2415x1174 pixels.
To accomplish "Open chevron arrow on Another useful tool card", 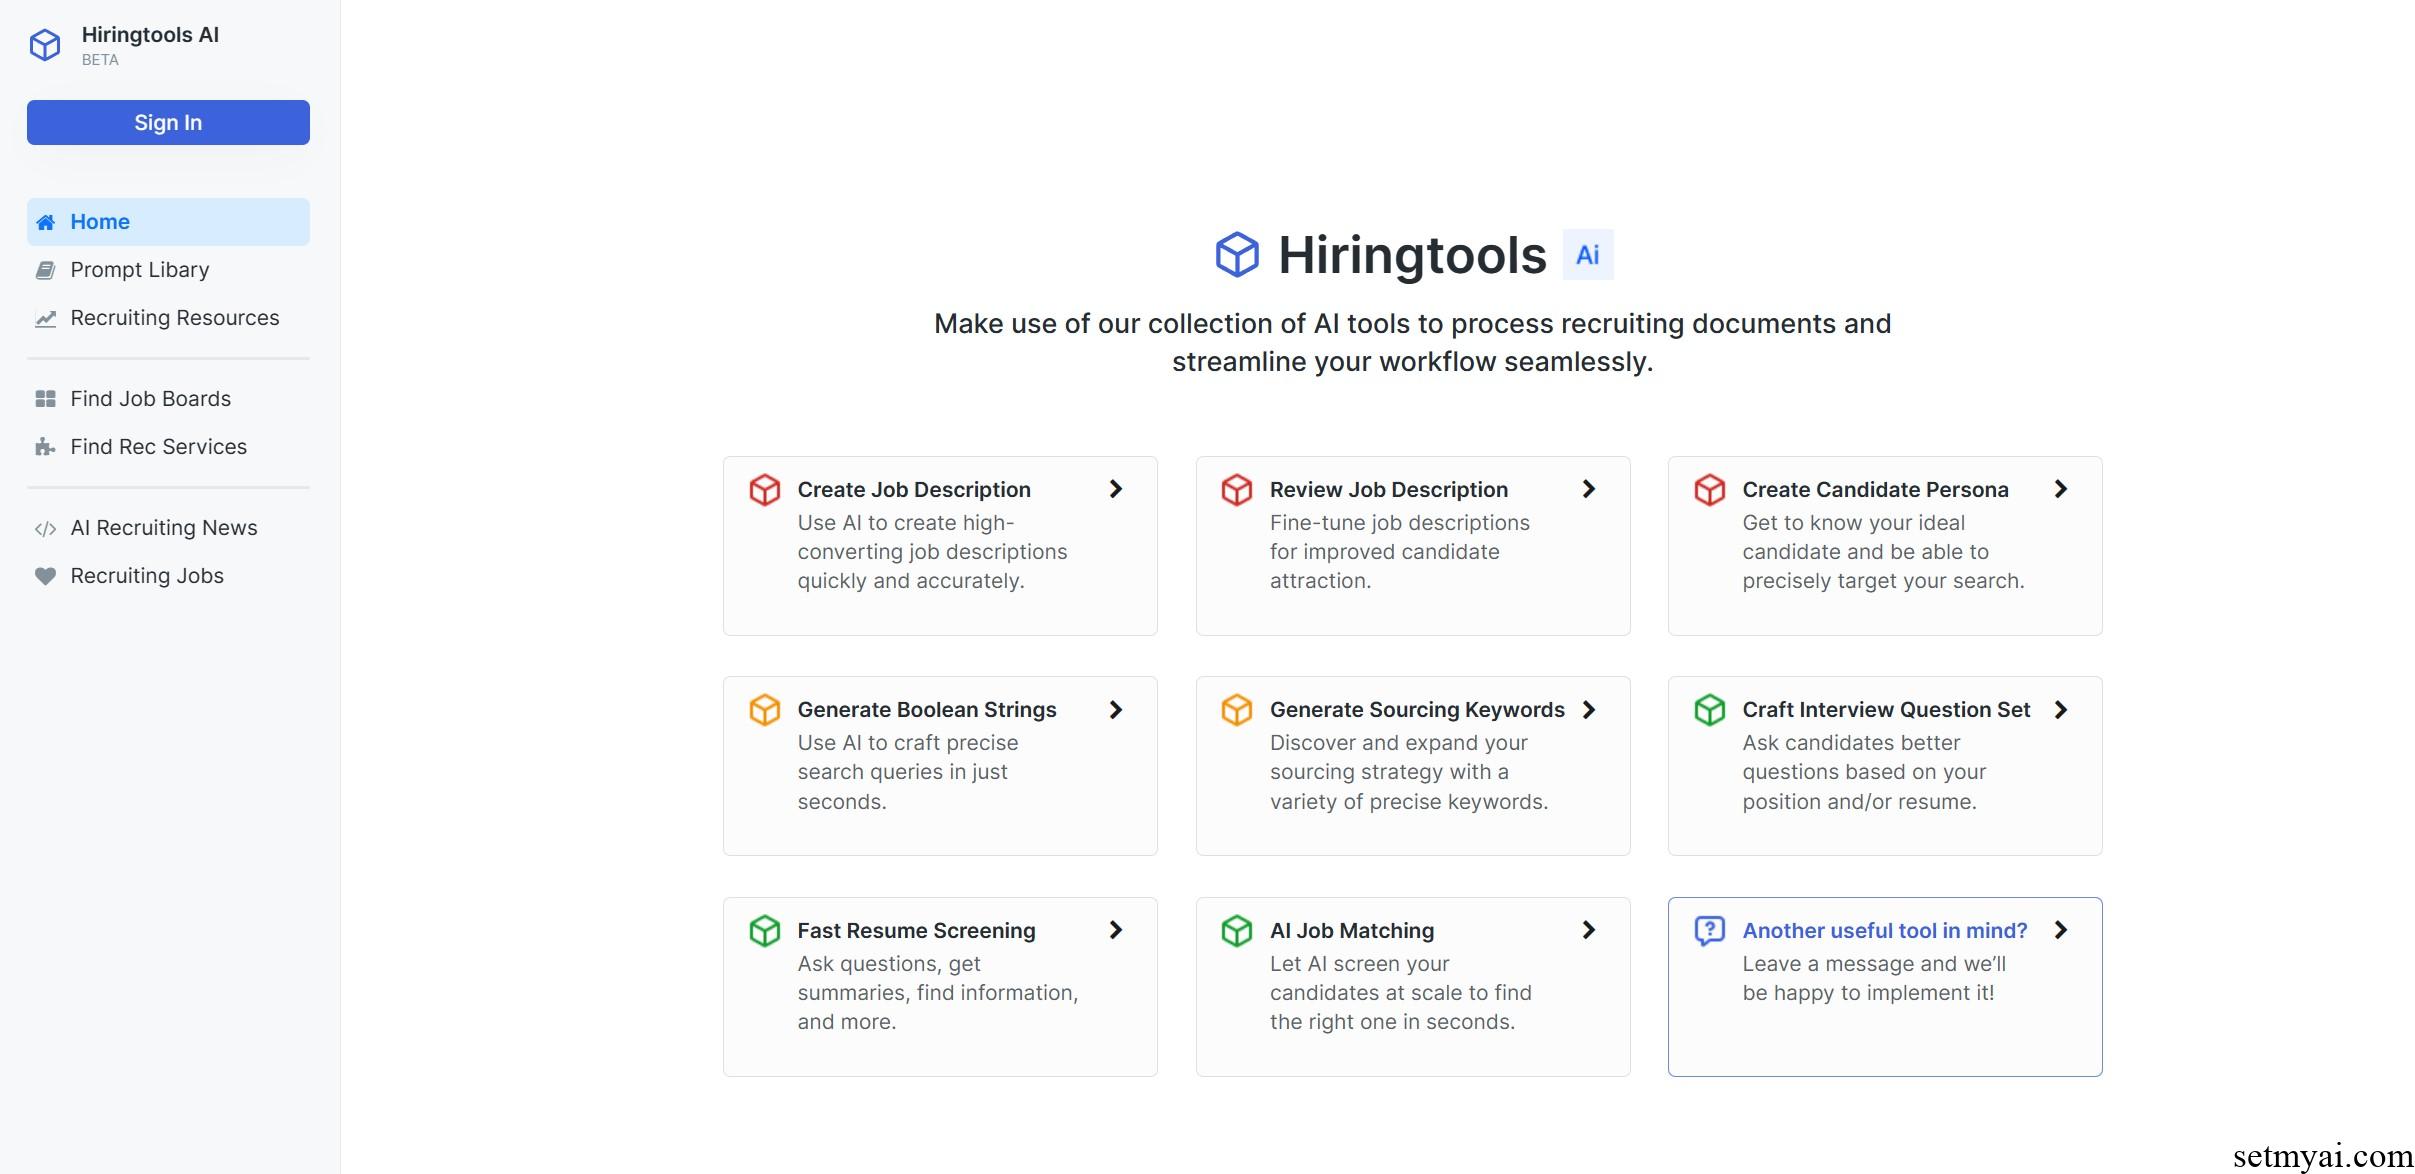I will point(2061,930).
